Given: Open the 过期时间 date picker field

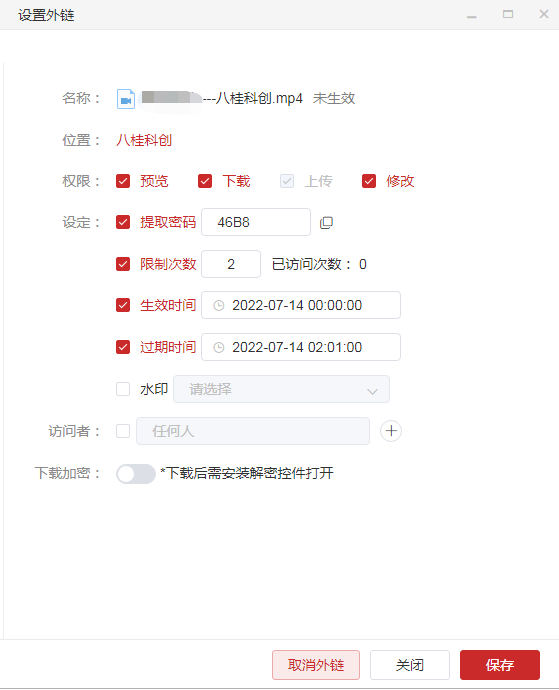Looking at the screenshot, I should 301,347.
